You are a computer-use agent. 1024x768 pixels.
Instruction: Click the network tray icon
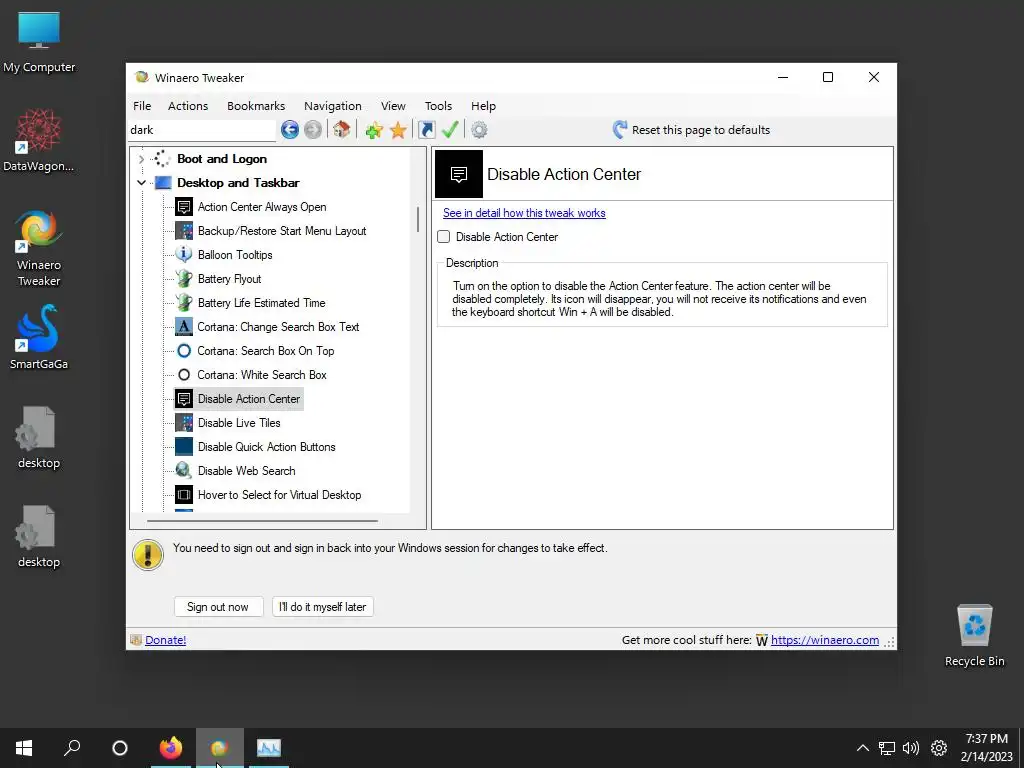tap(886, 748)
